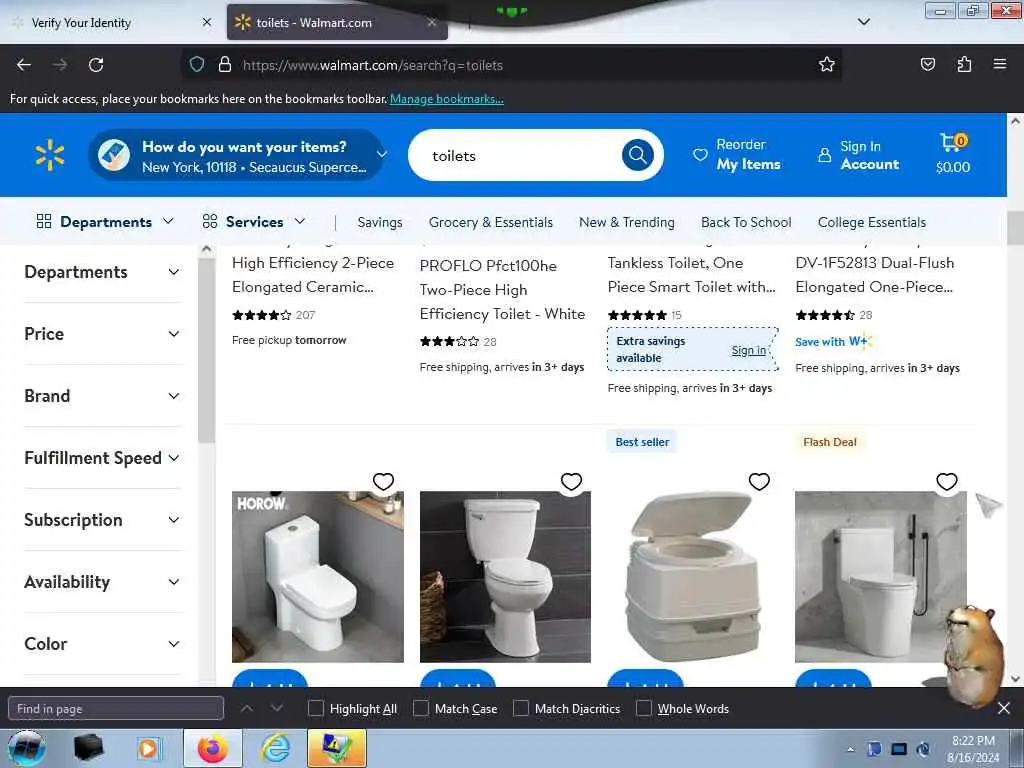This screenshot has width=1024, height=768.
Task: Open the media player taskbar icon
Action: (148, 748)
